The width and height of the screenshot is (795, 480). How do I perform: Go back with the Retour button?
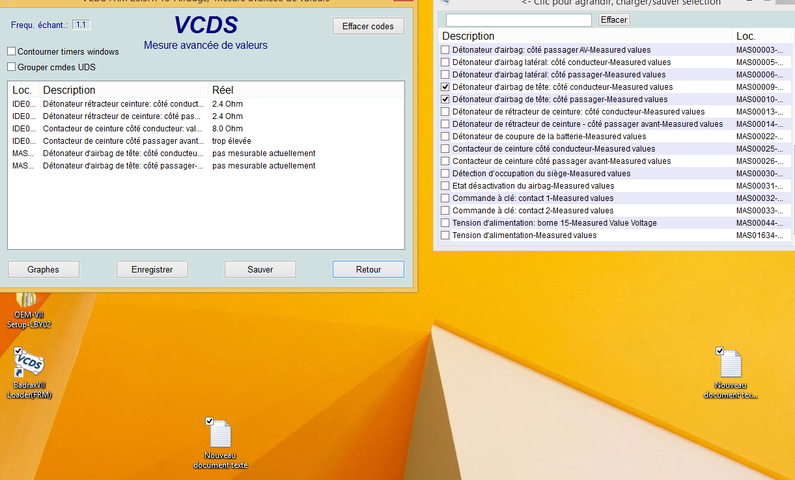pyautogui.click(x=369, y=270)
